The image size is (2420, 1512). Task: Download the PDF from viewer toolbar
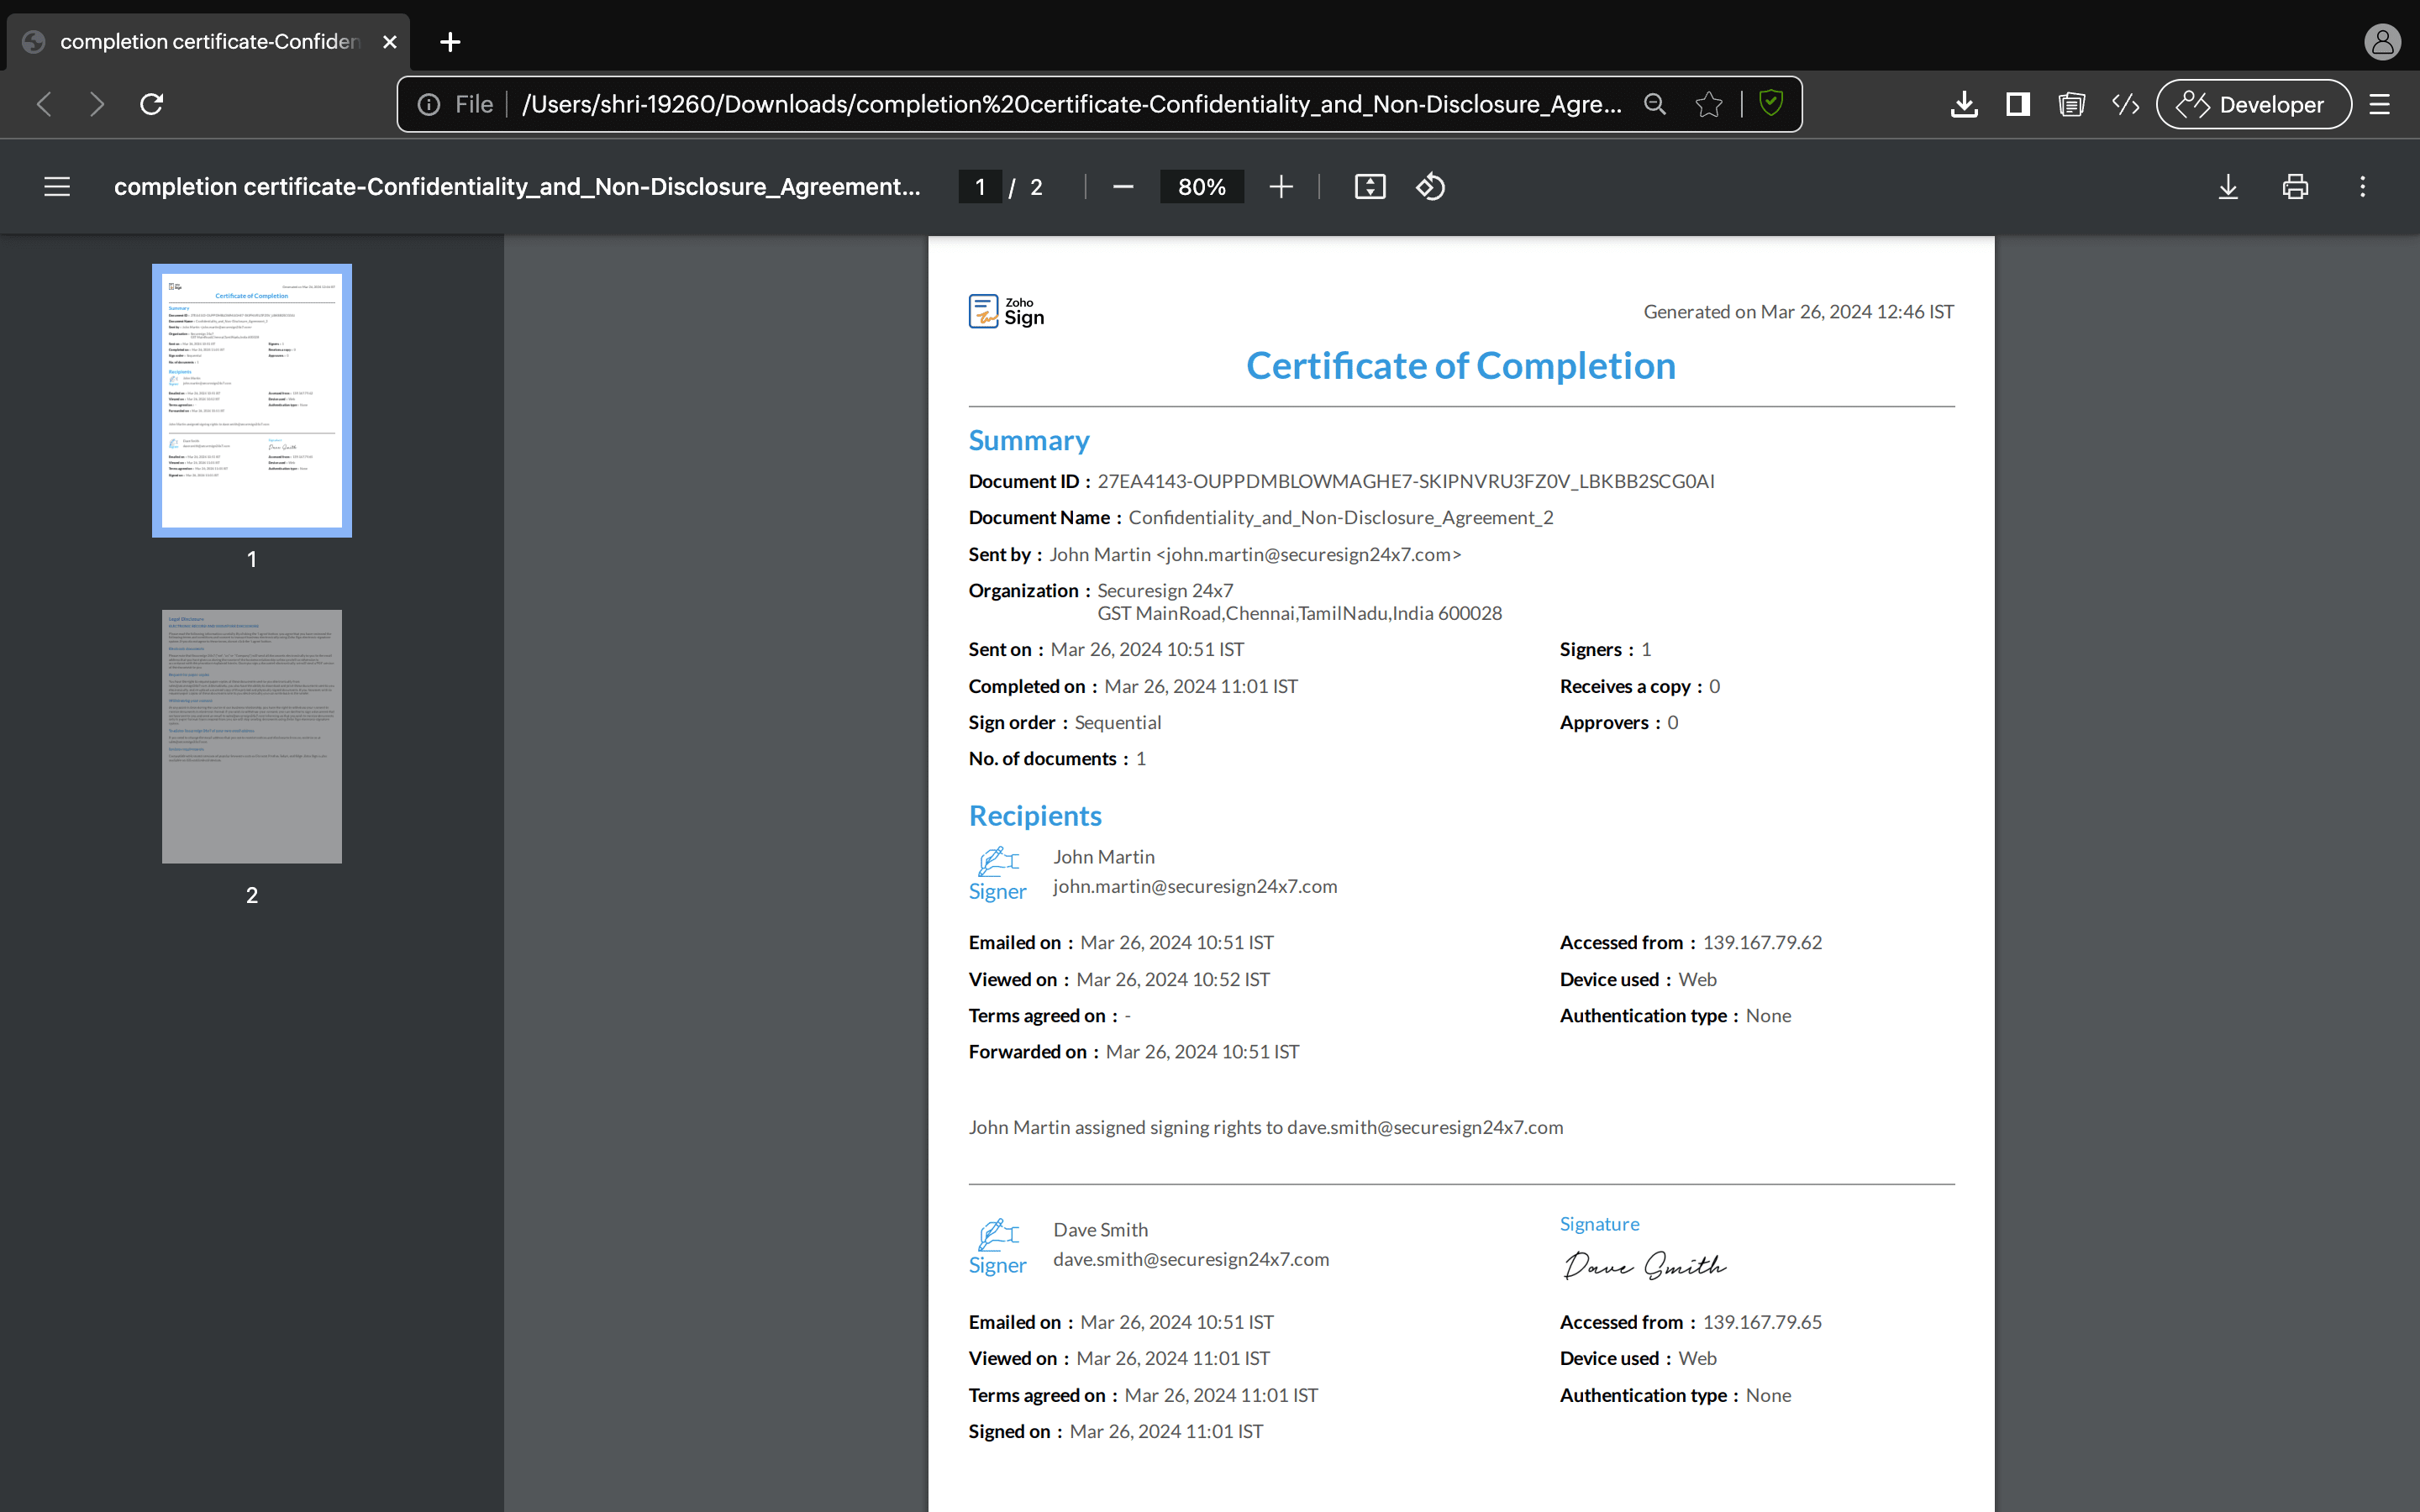[x=2228, y=187]
